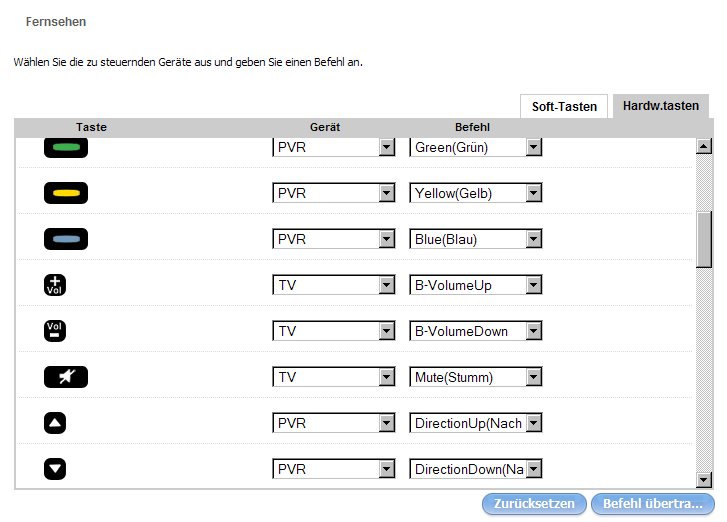The width and height of the screenshot is (727, 522).
Task: Expand the B-VolumeUp command dropdown
Action: [x=533, y=286]
